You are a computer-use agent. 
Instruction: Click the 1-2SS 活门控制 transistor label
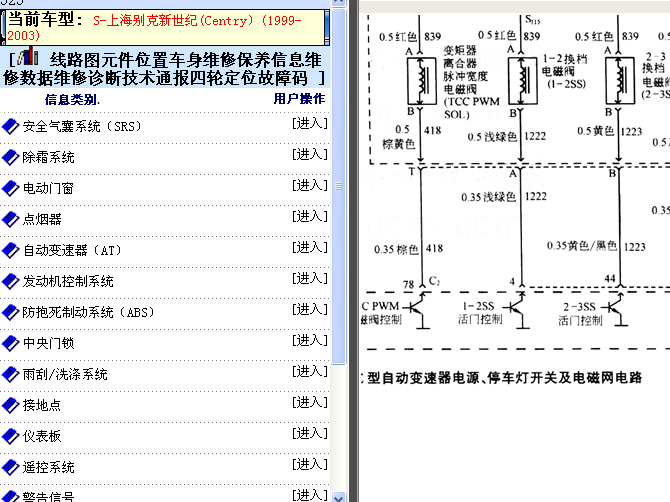(x=480, y=313)
